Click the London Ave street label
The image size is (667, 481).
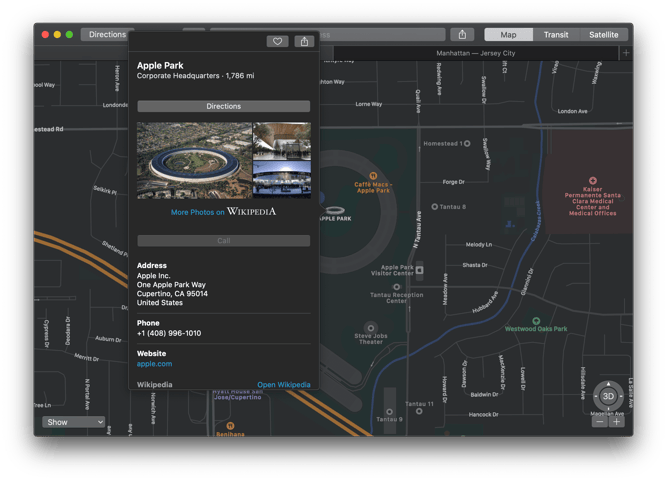[x=573, y=111]
